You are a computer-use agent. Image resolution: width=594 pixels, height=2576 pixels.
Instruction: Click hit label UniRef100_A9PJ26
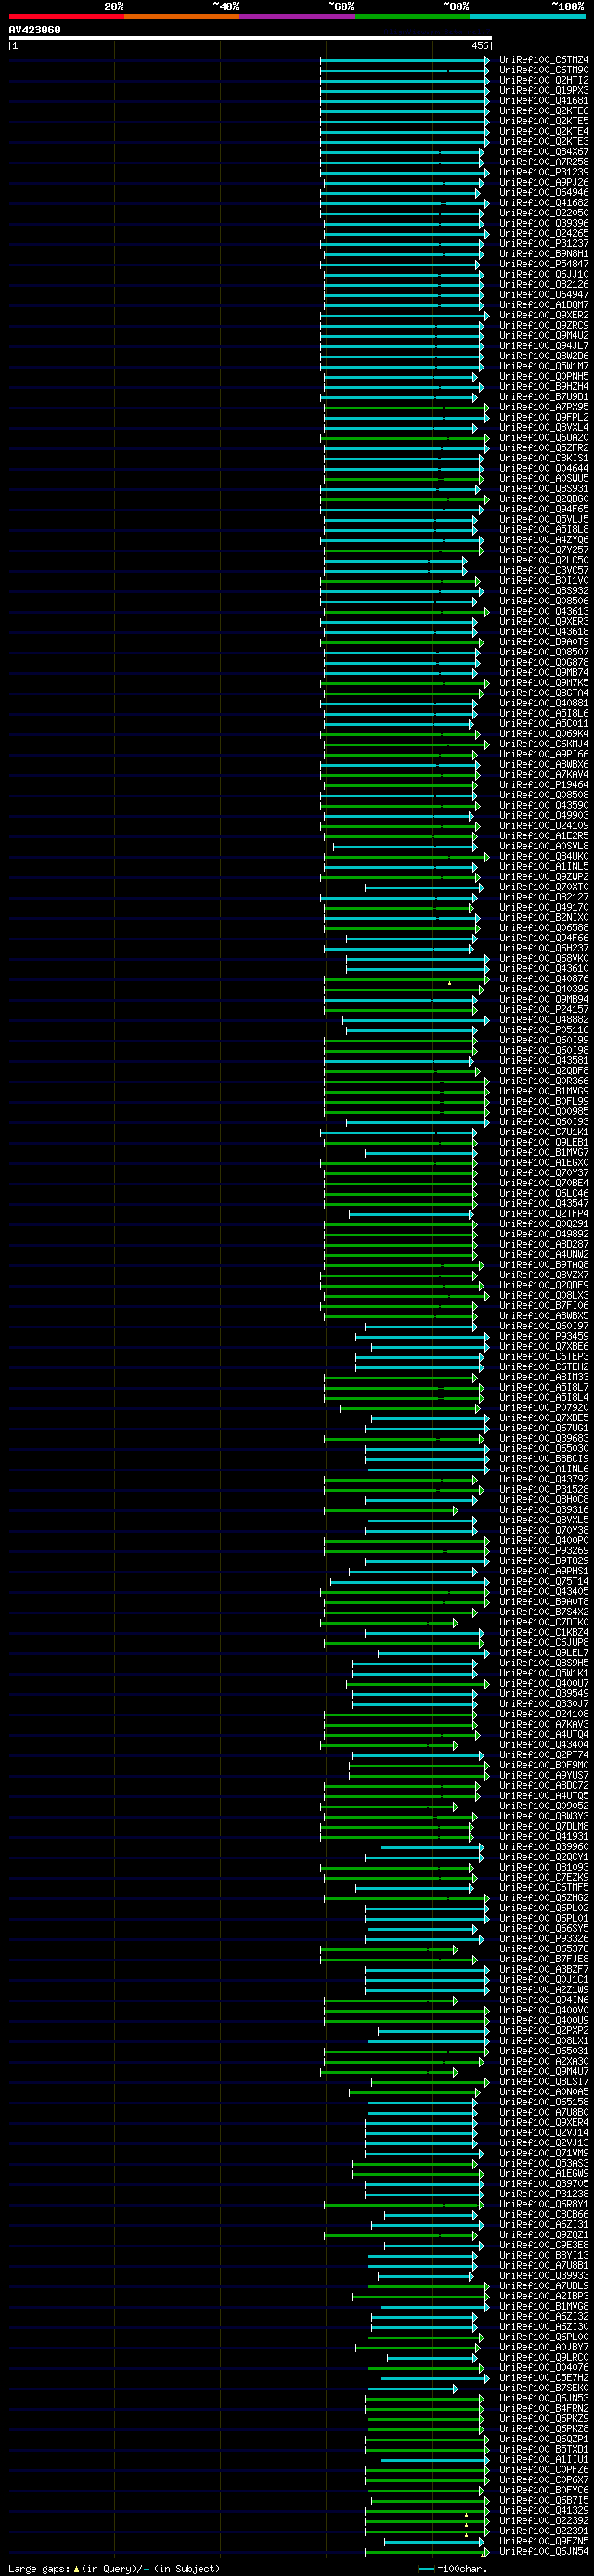(544, 183)
